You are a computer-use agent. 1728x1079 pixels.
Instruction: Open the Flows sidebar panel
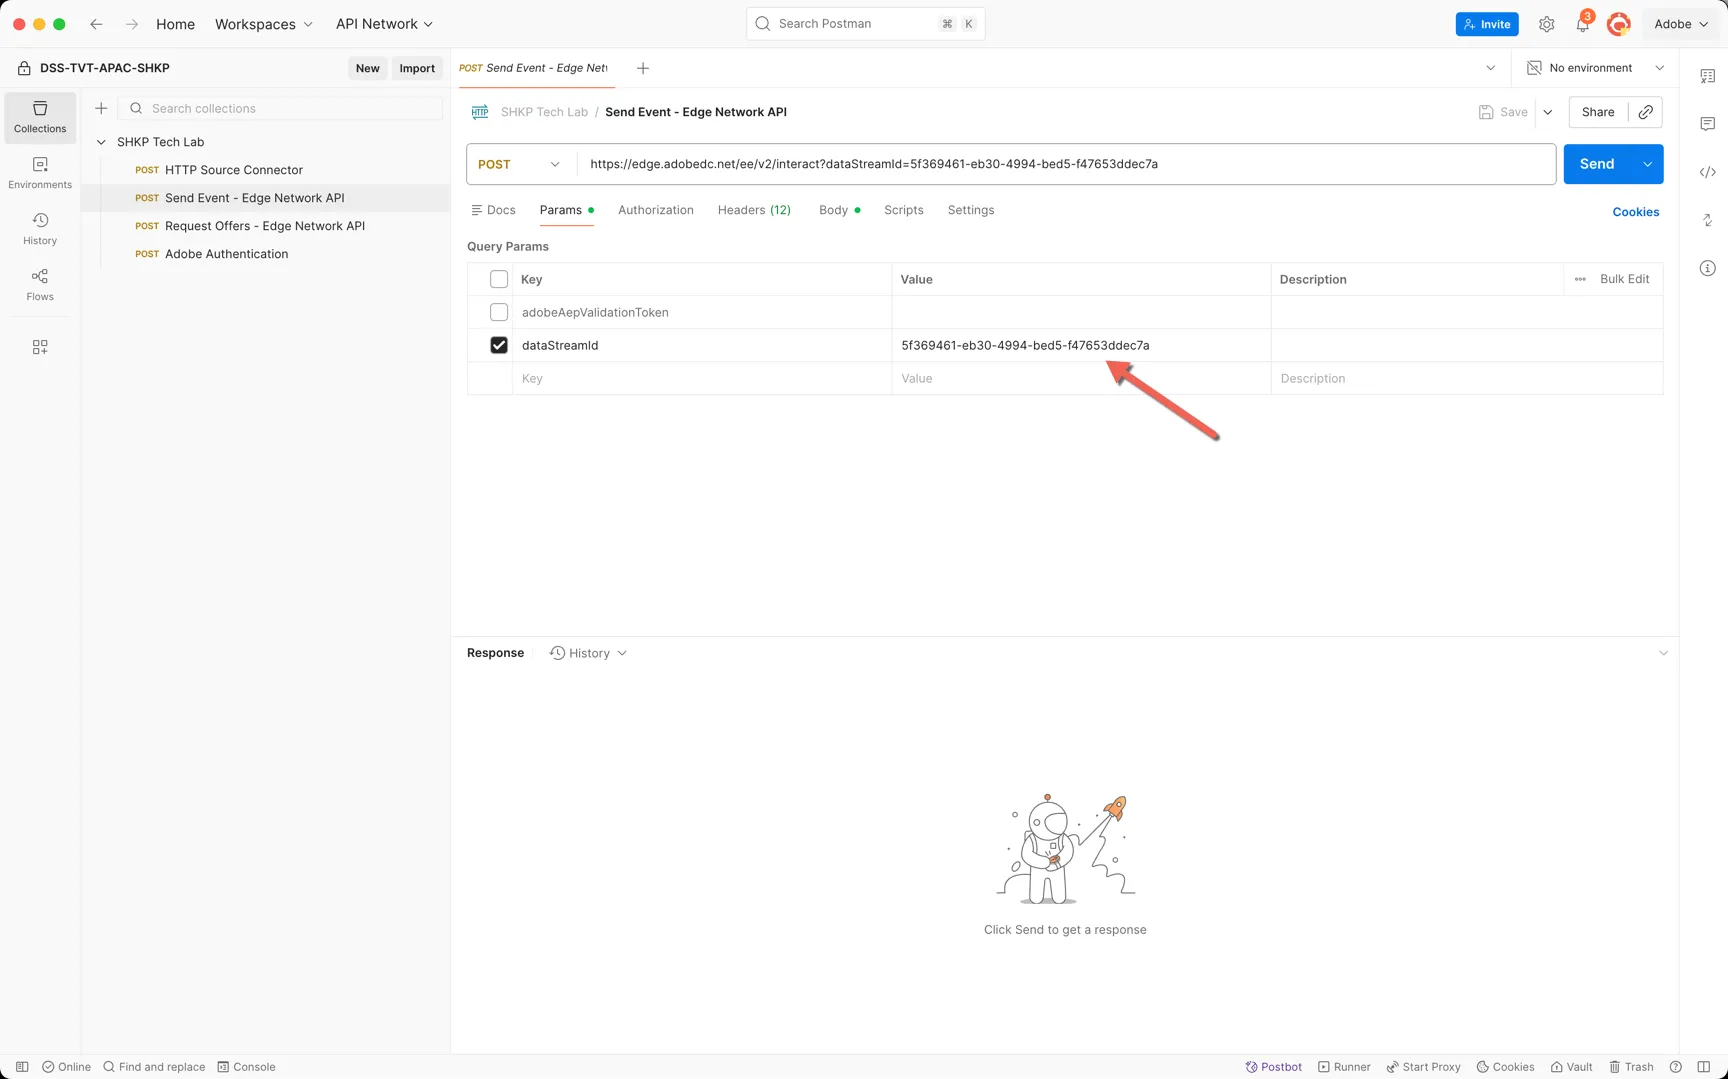pos(40,285)
